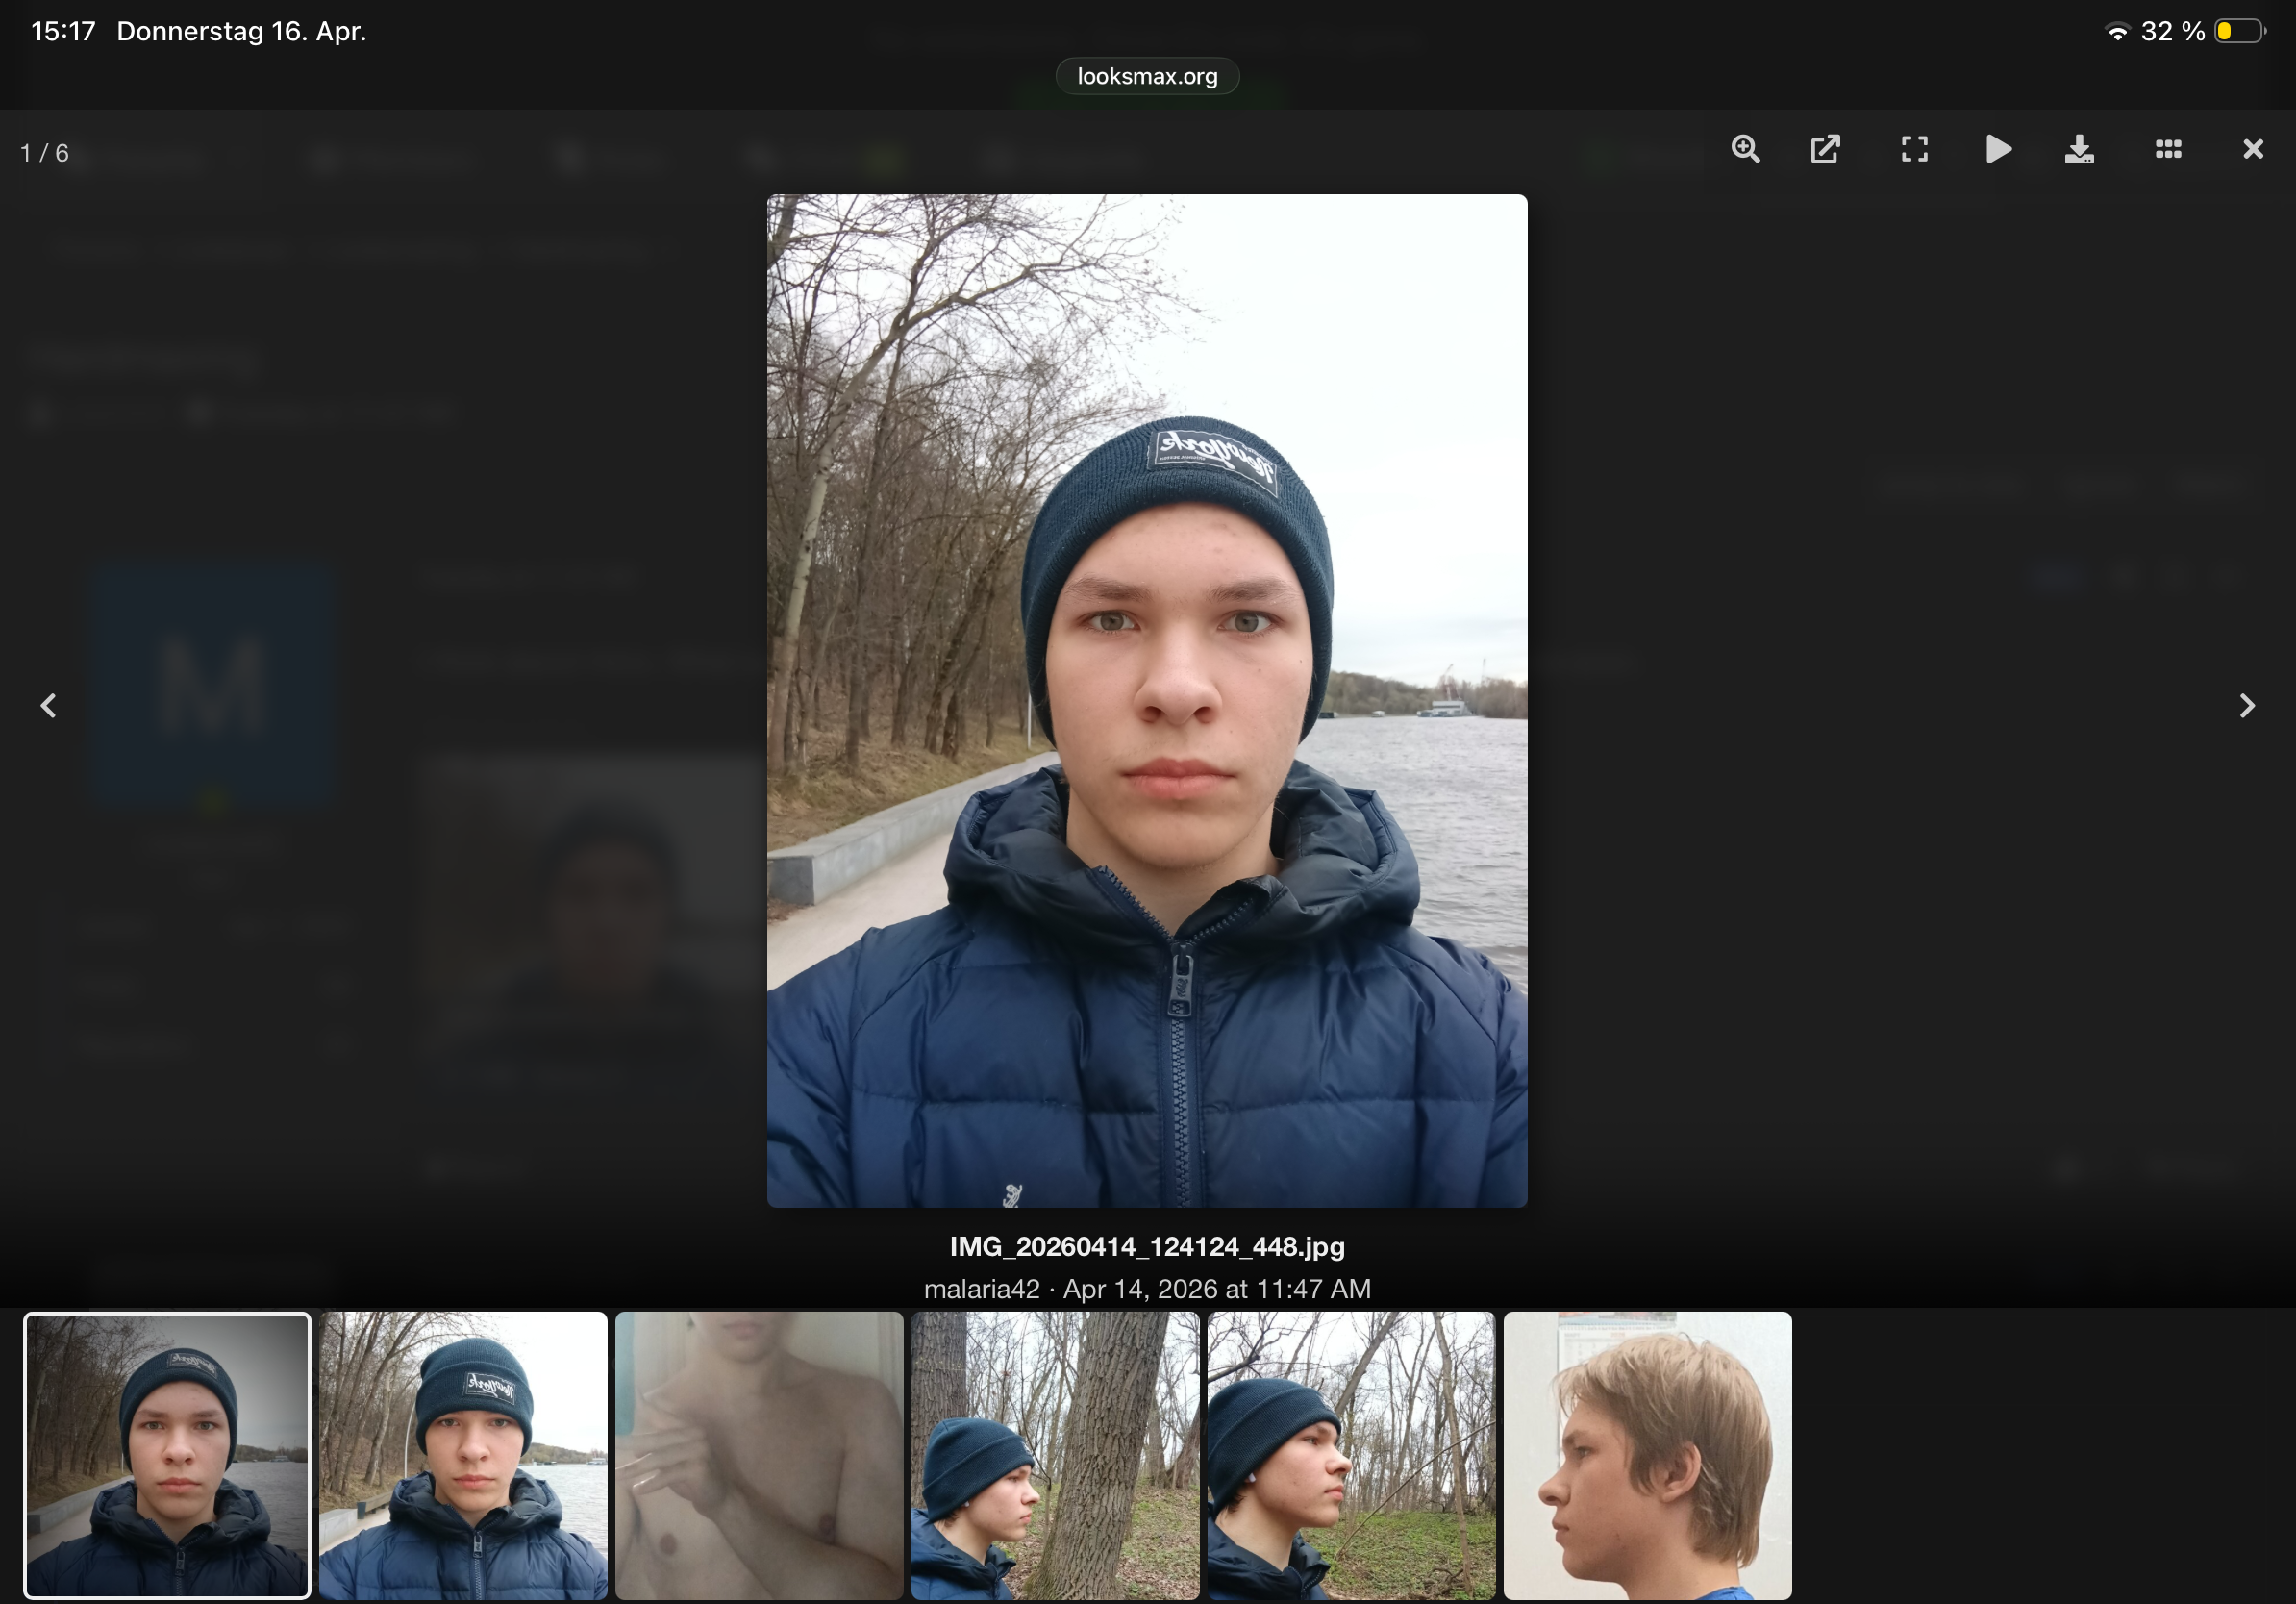Screen dimensions: 2296x1604
Task: Open the second beanie selfie thumbnail
Action: [x=463, y=1455]
